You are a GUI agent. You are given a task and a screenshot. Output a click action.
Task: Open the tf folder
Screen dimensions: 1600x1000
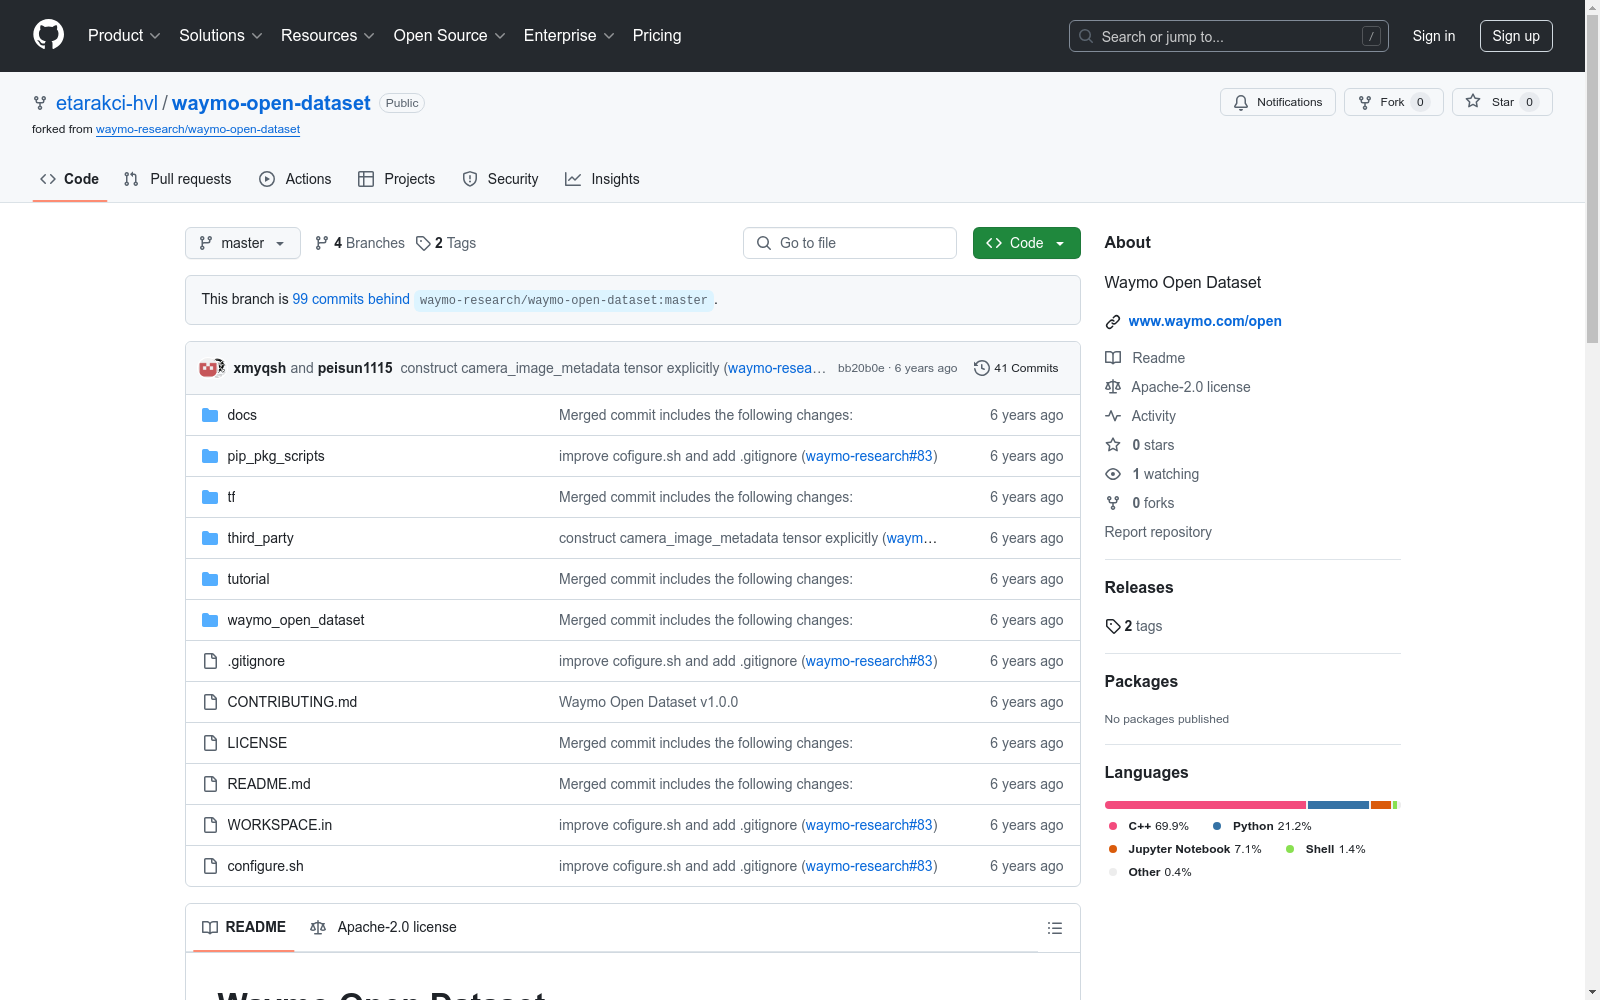click(231, 497)
